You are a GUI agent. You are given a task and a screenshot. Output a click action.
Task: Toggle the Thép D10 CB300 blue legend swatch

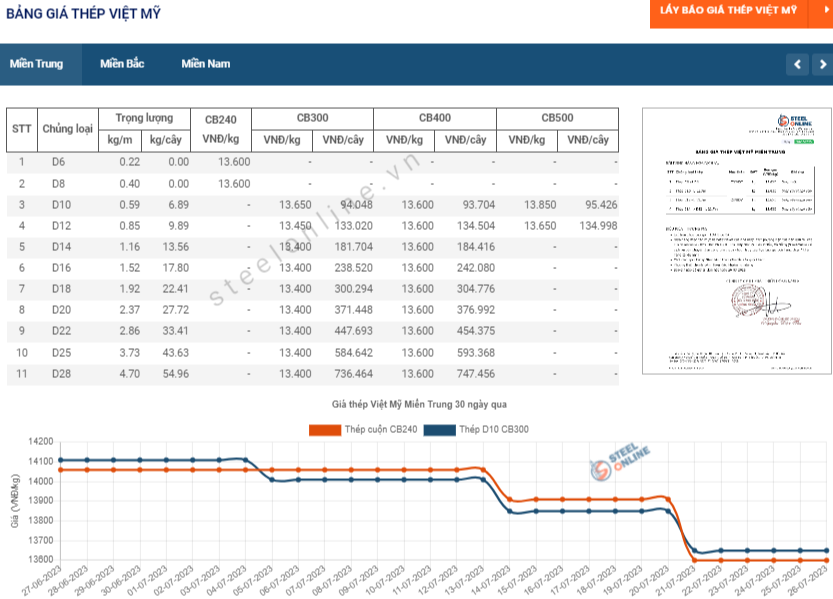[439, 430]
